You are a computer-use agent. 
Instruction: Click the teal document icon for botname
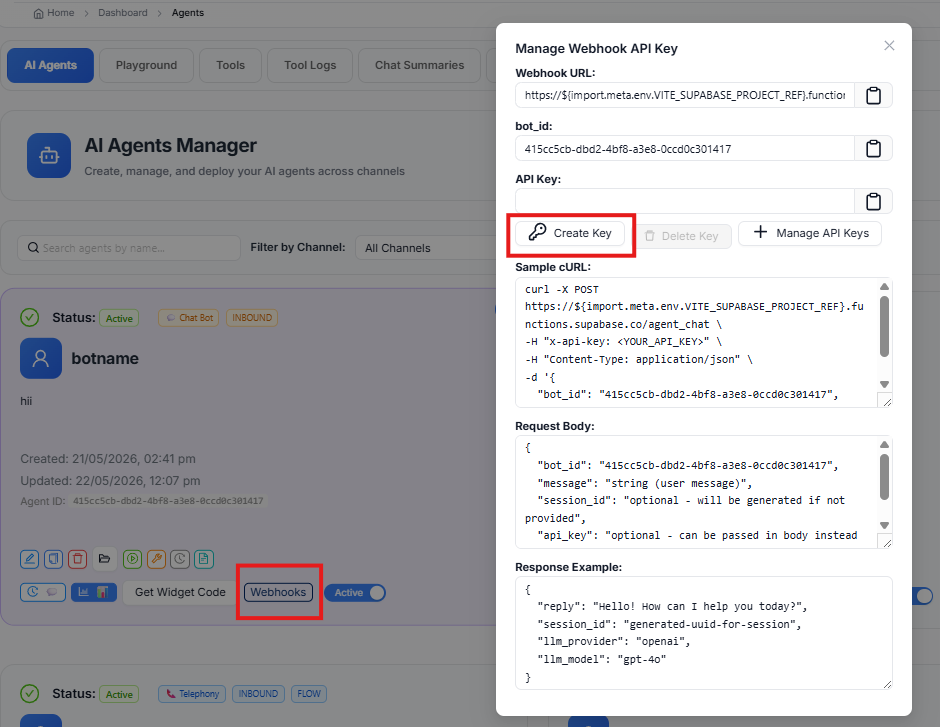(204, 559)
